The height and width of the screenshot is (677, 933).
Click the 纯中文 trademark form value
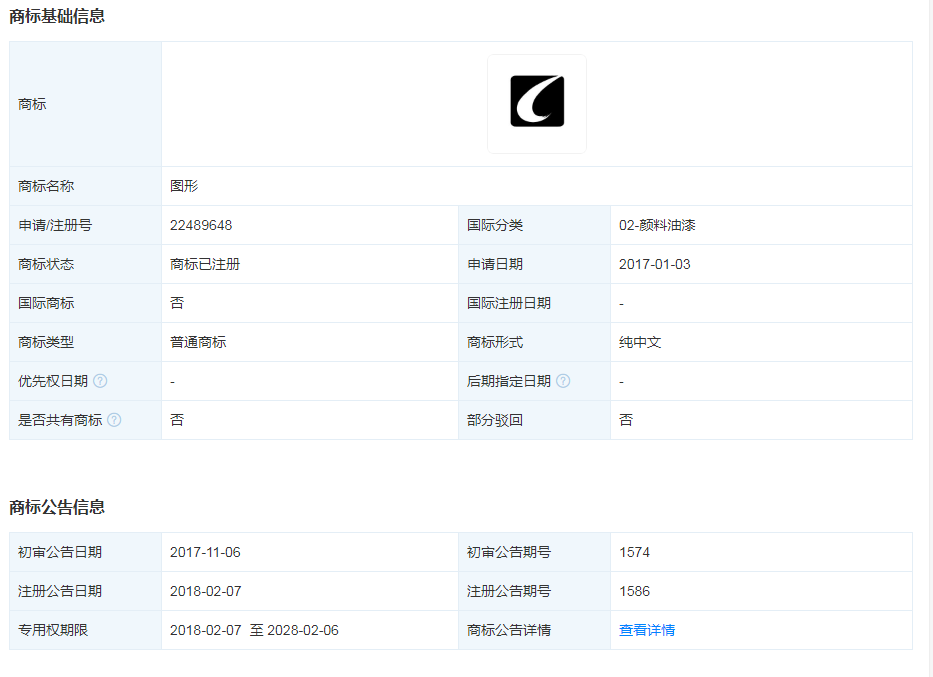pos(640,342)
